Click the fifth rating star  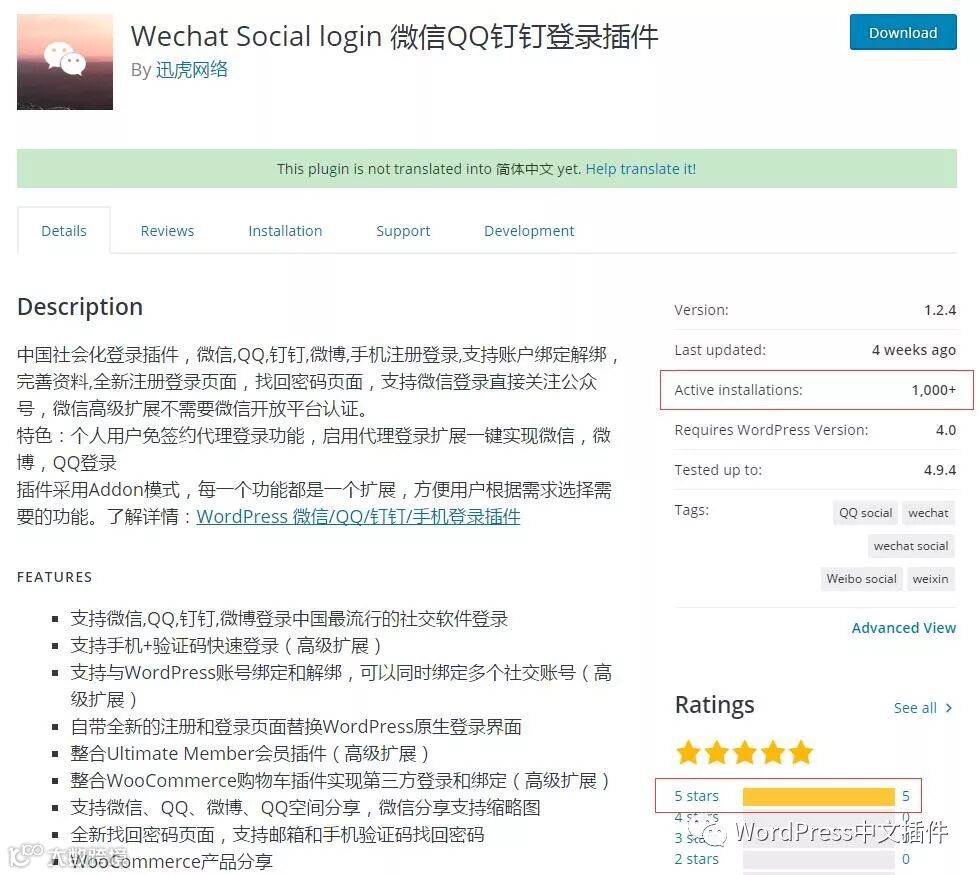801,752
